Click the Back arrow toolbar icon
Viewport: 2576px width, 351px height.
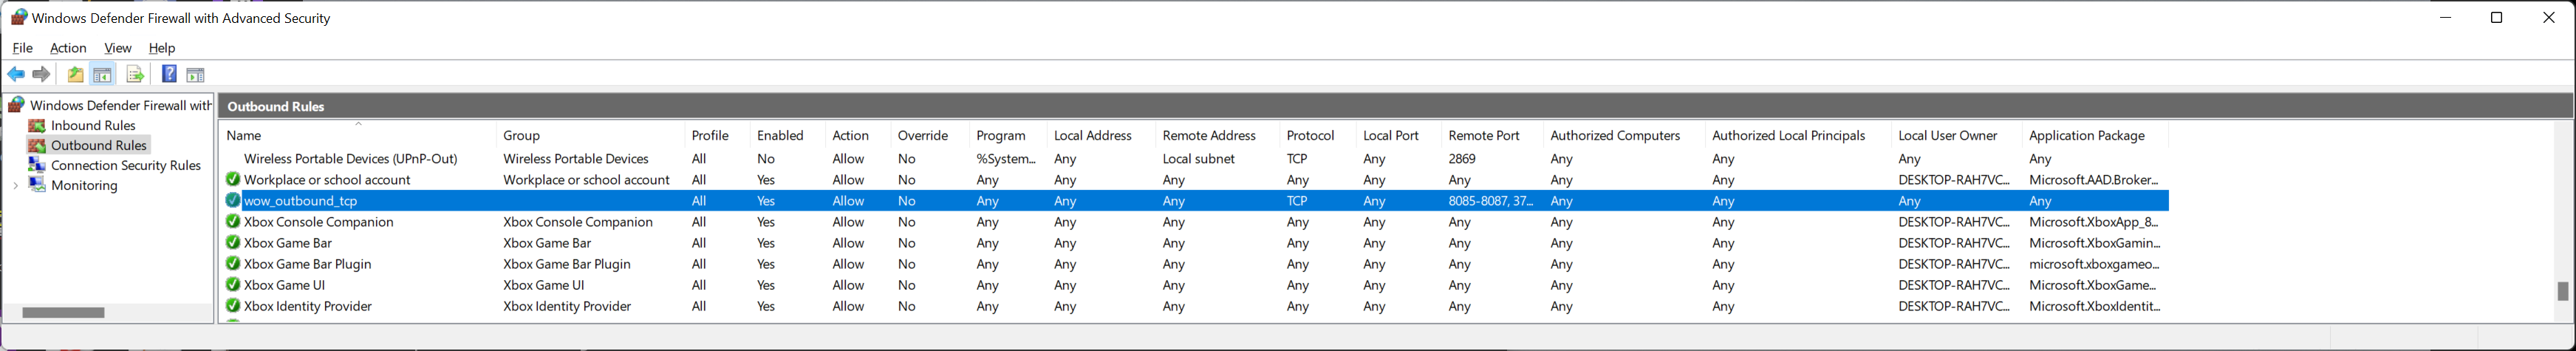(16, 75)
